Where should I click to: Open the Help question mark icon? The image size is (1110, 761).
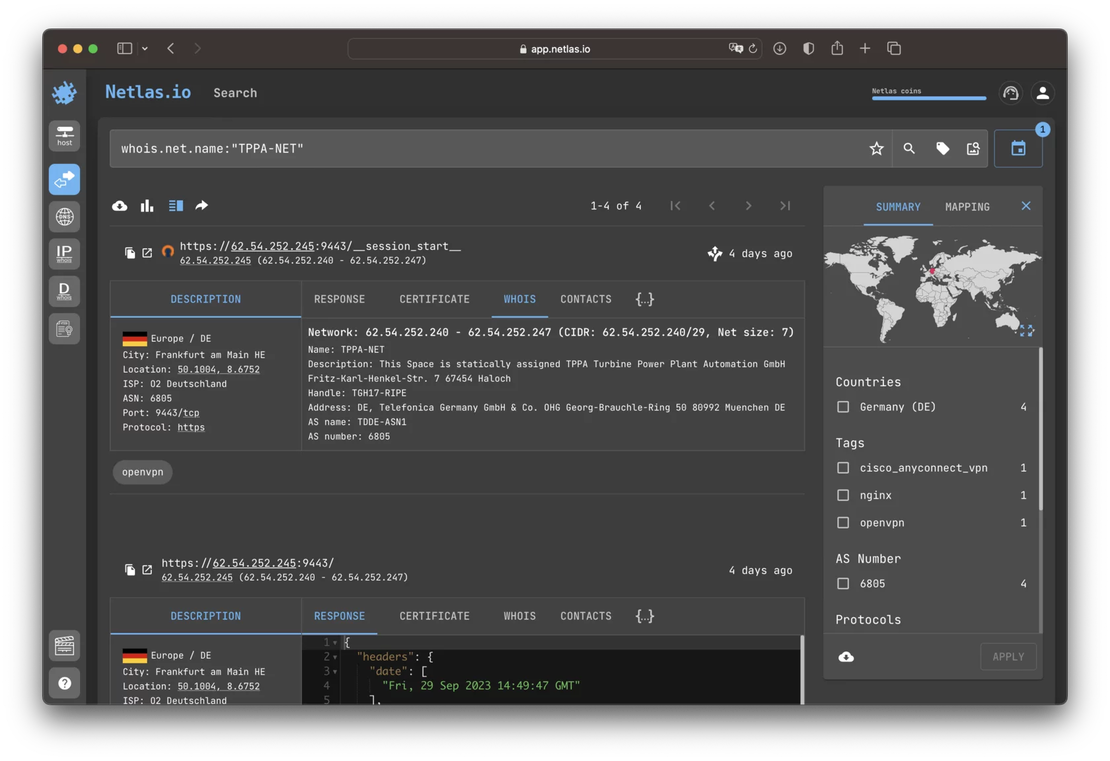pos(64,683)
